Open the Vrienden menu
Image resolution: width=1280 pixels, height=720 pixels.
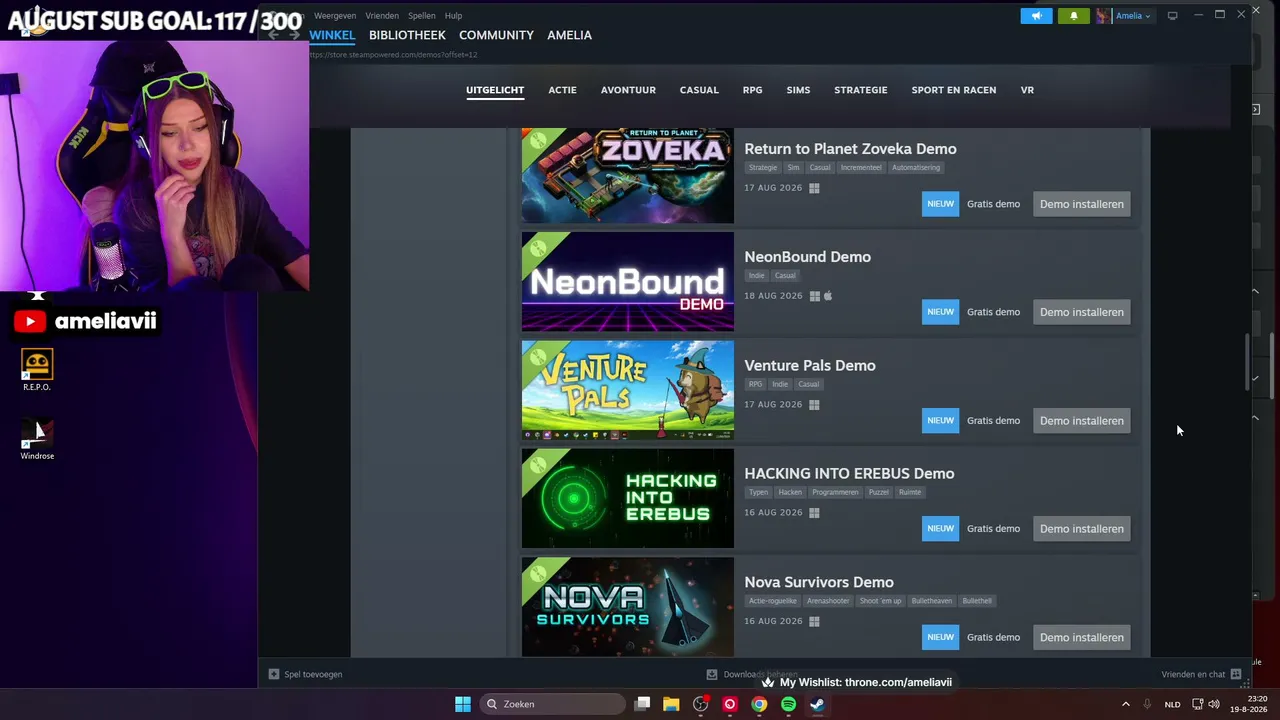(382, 16)
